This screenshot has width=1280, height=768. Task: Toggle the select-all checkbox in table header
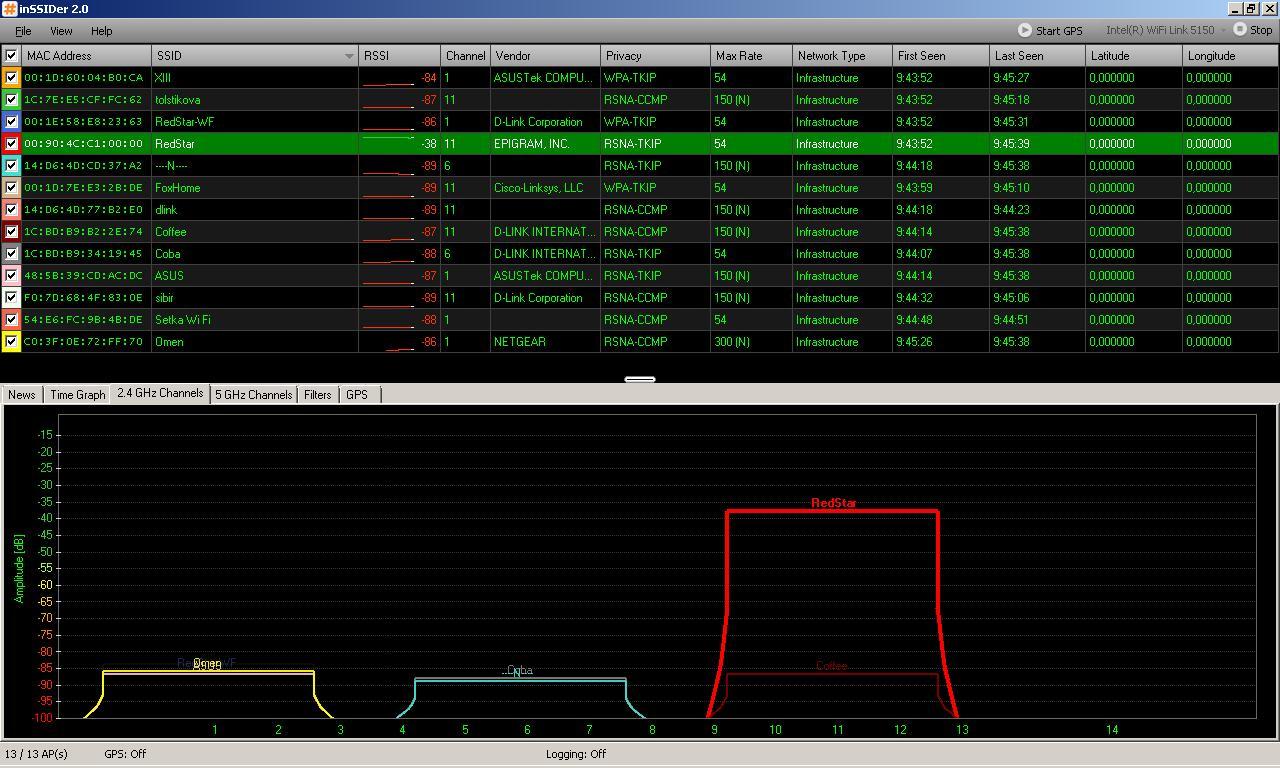[x=11, y=56]
